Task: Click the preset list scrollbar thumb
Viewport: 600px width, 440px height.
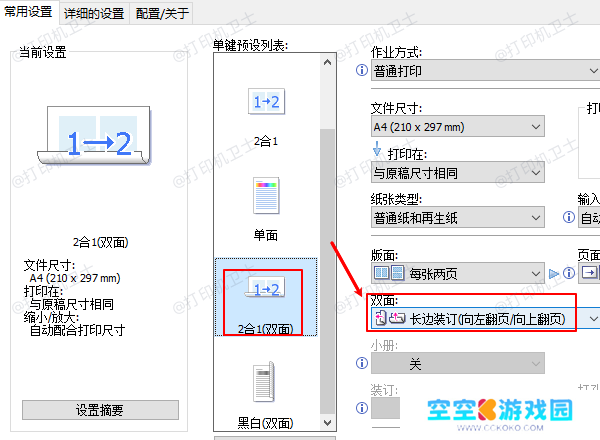Action: coord(327,272)
